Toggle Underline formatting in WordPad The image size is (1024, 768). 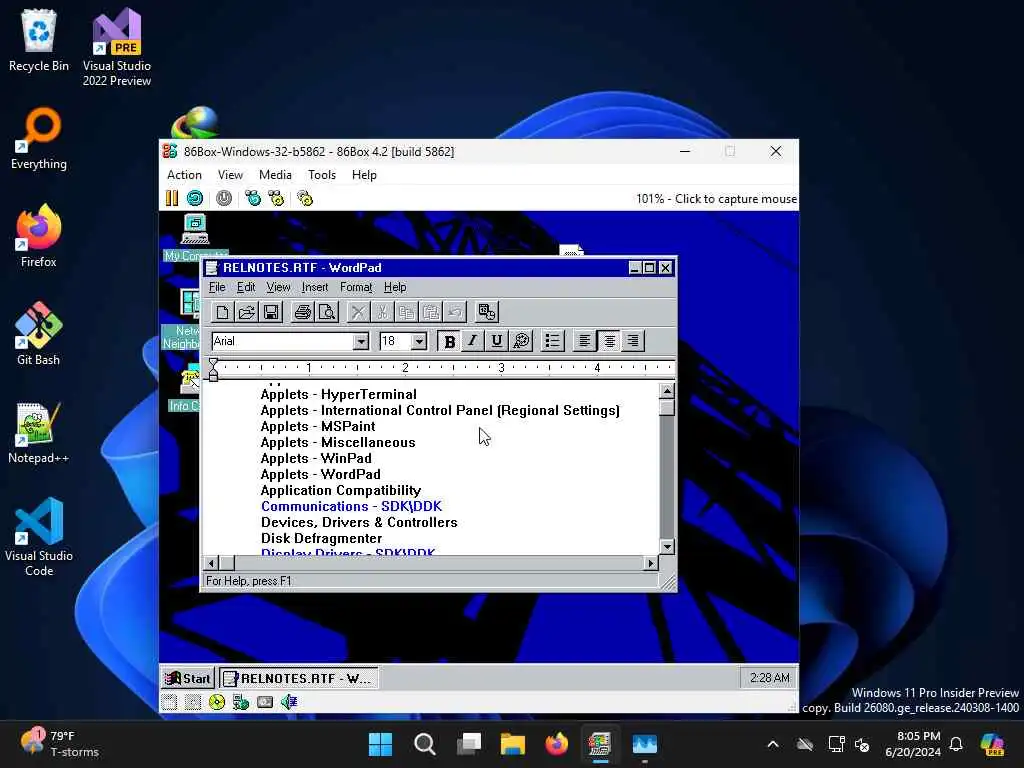(x=496, y=341)
